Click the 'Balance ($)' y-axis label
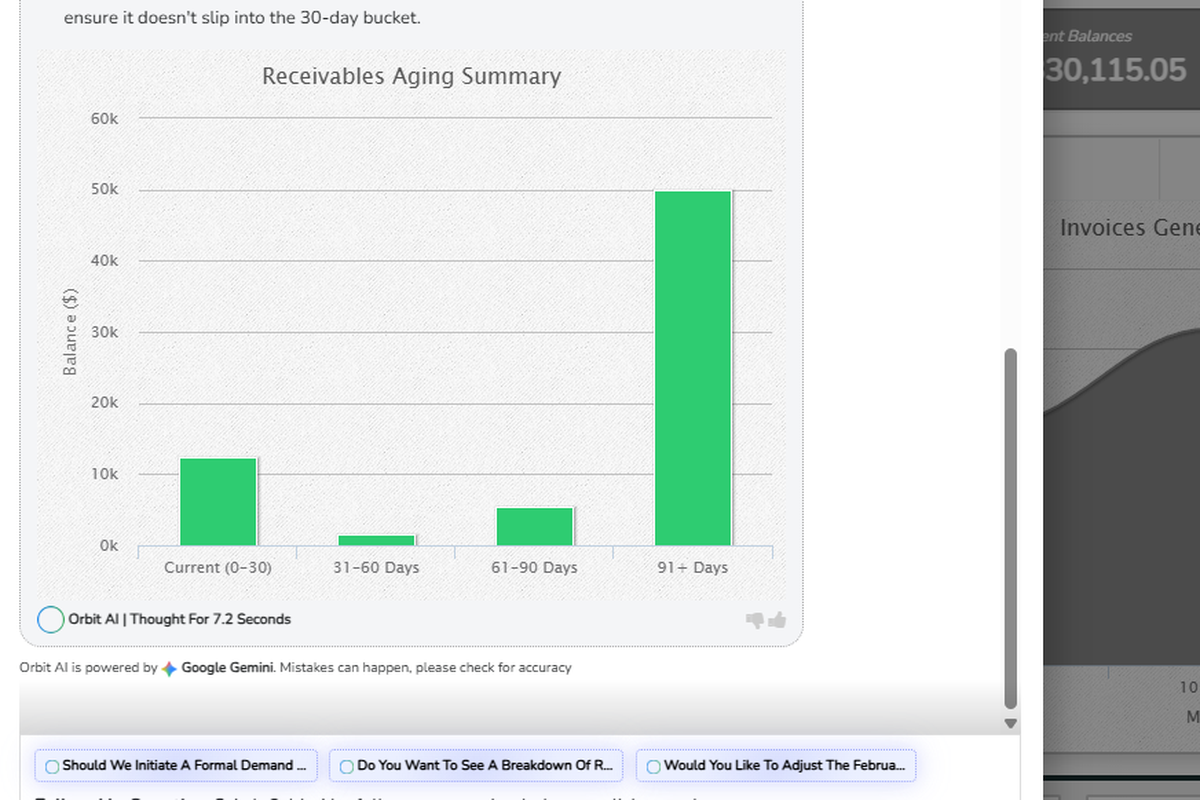This screenshot has height=800, width=1200. (70, 331)
